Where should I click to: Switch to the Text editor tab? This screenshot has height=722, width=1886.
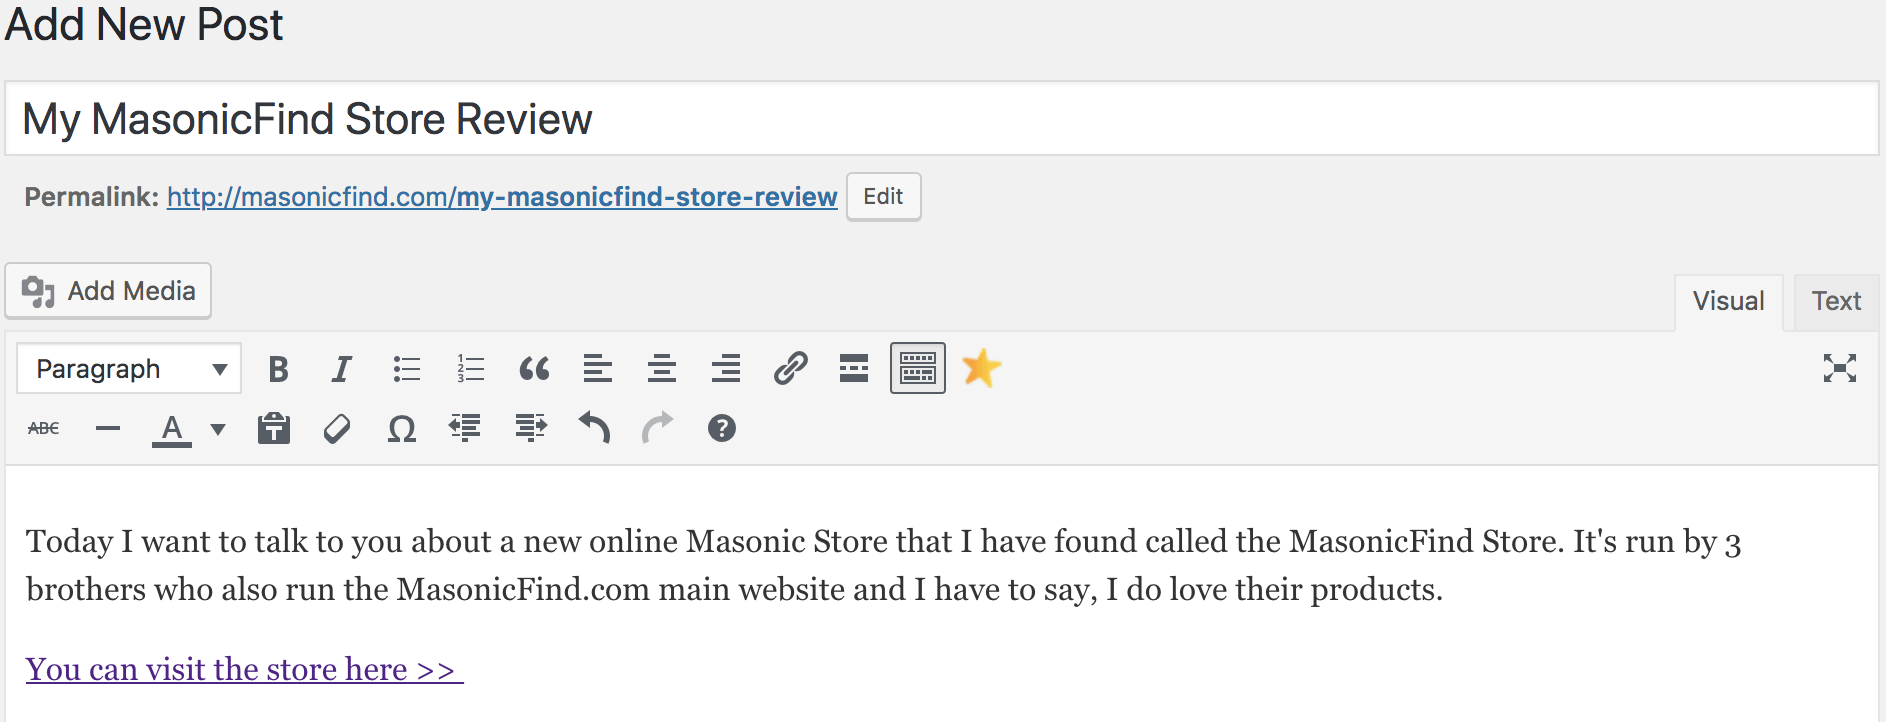pos(1836,301)
